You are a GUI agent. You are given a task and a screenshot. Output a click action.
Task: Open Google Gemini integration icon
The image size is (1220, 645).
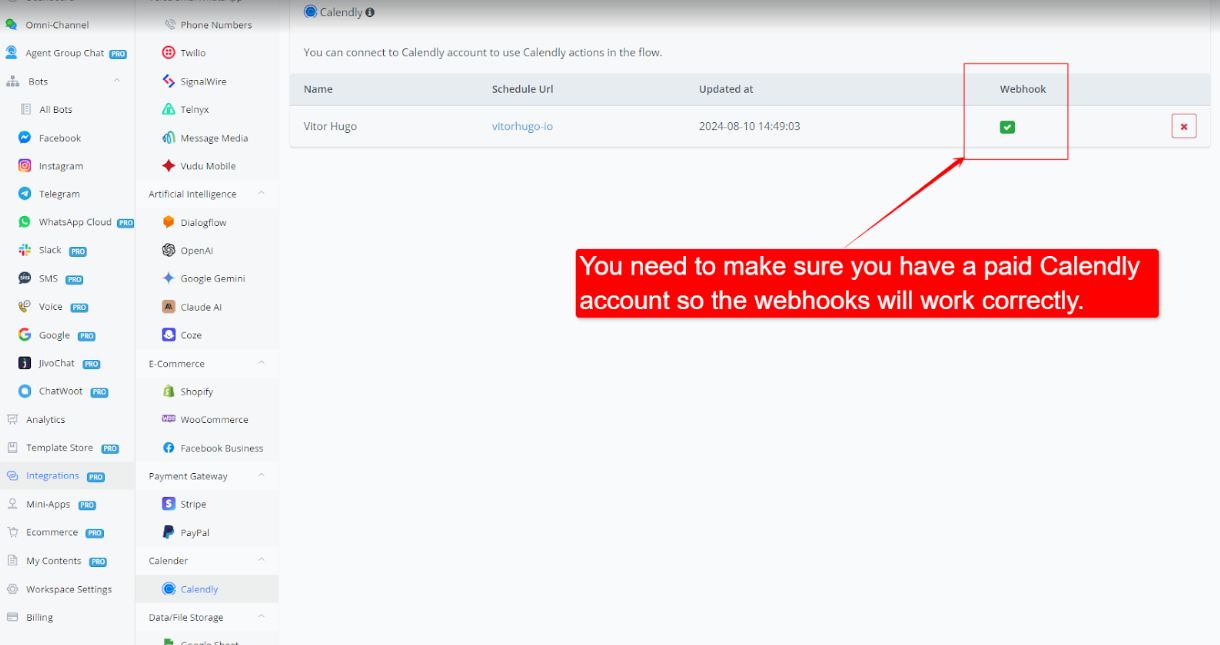(169, 279)
